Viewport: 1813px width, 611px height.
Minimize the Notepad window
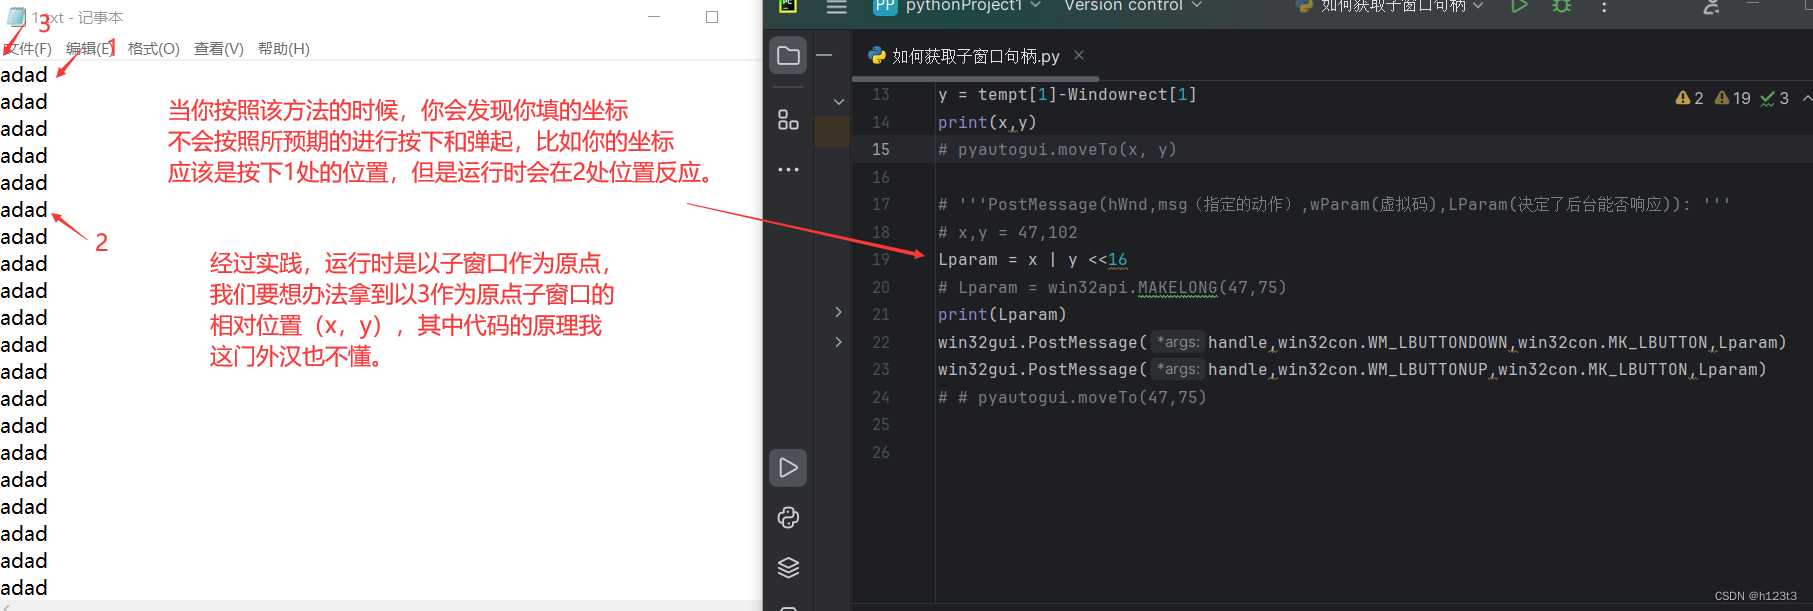point(654,17)
